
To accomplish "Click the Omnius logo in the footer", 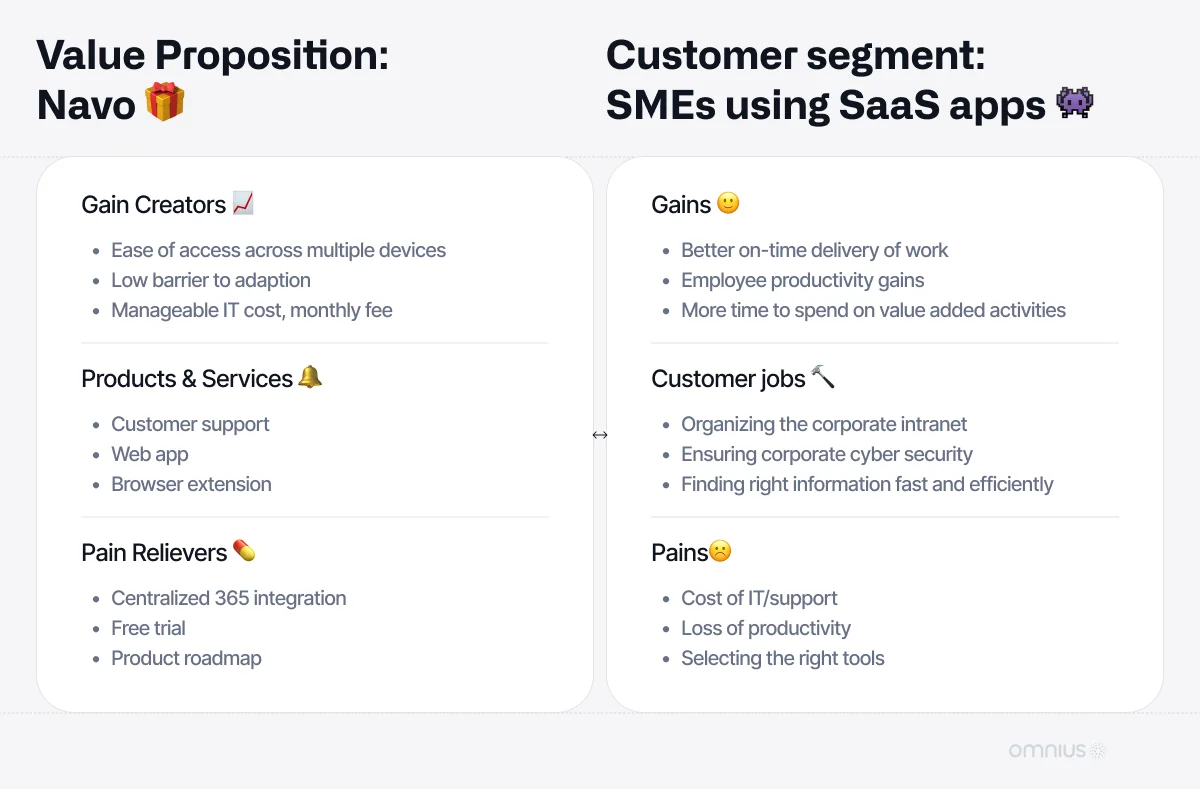I will [1056, 750].
